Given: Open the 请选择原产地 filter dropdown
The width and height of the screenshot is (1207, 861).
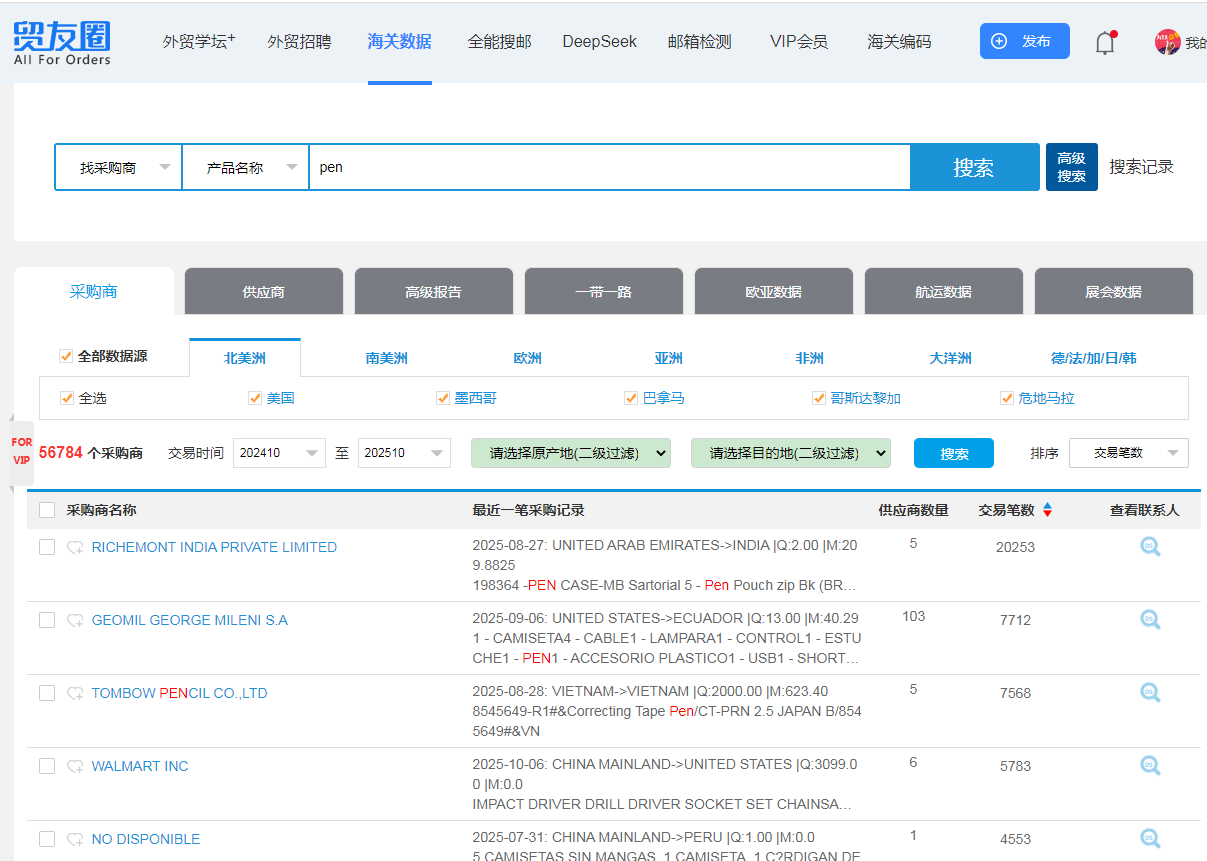Looking at the screenshot, I should 570,453.
